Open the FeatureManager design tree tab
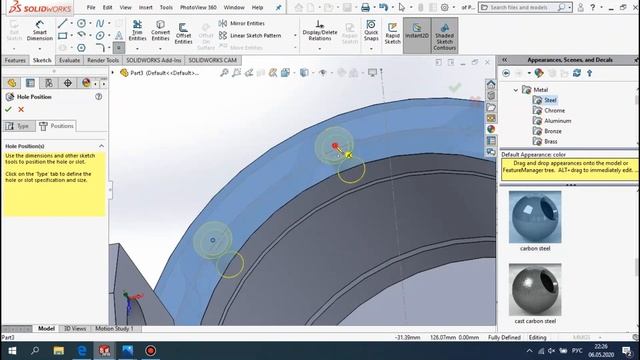The height and width of the screenshot is (360, 640). pos(11,83)
